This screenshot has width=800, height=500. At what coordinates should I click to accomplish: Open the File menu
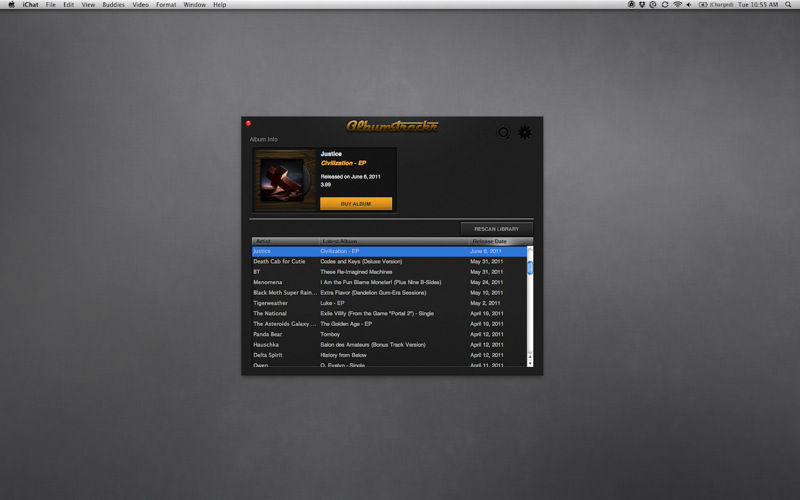[x=51, y=5]
